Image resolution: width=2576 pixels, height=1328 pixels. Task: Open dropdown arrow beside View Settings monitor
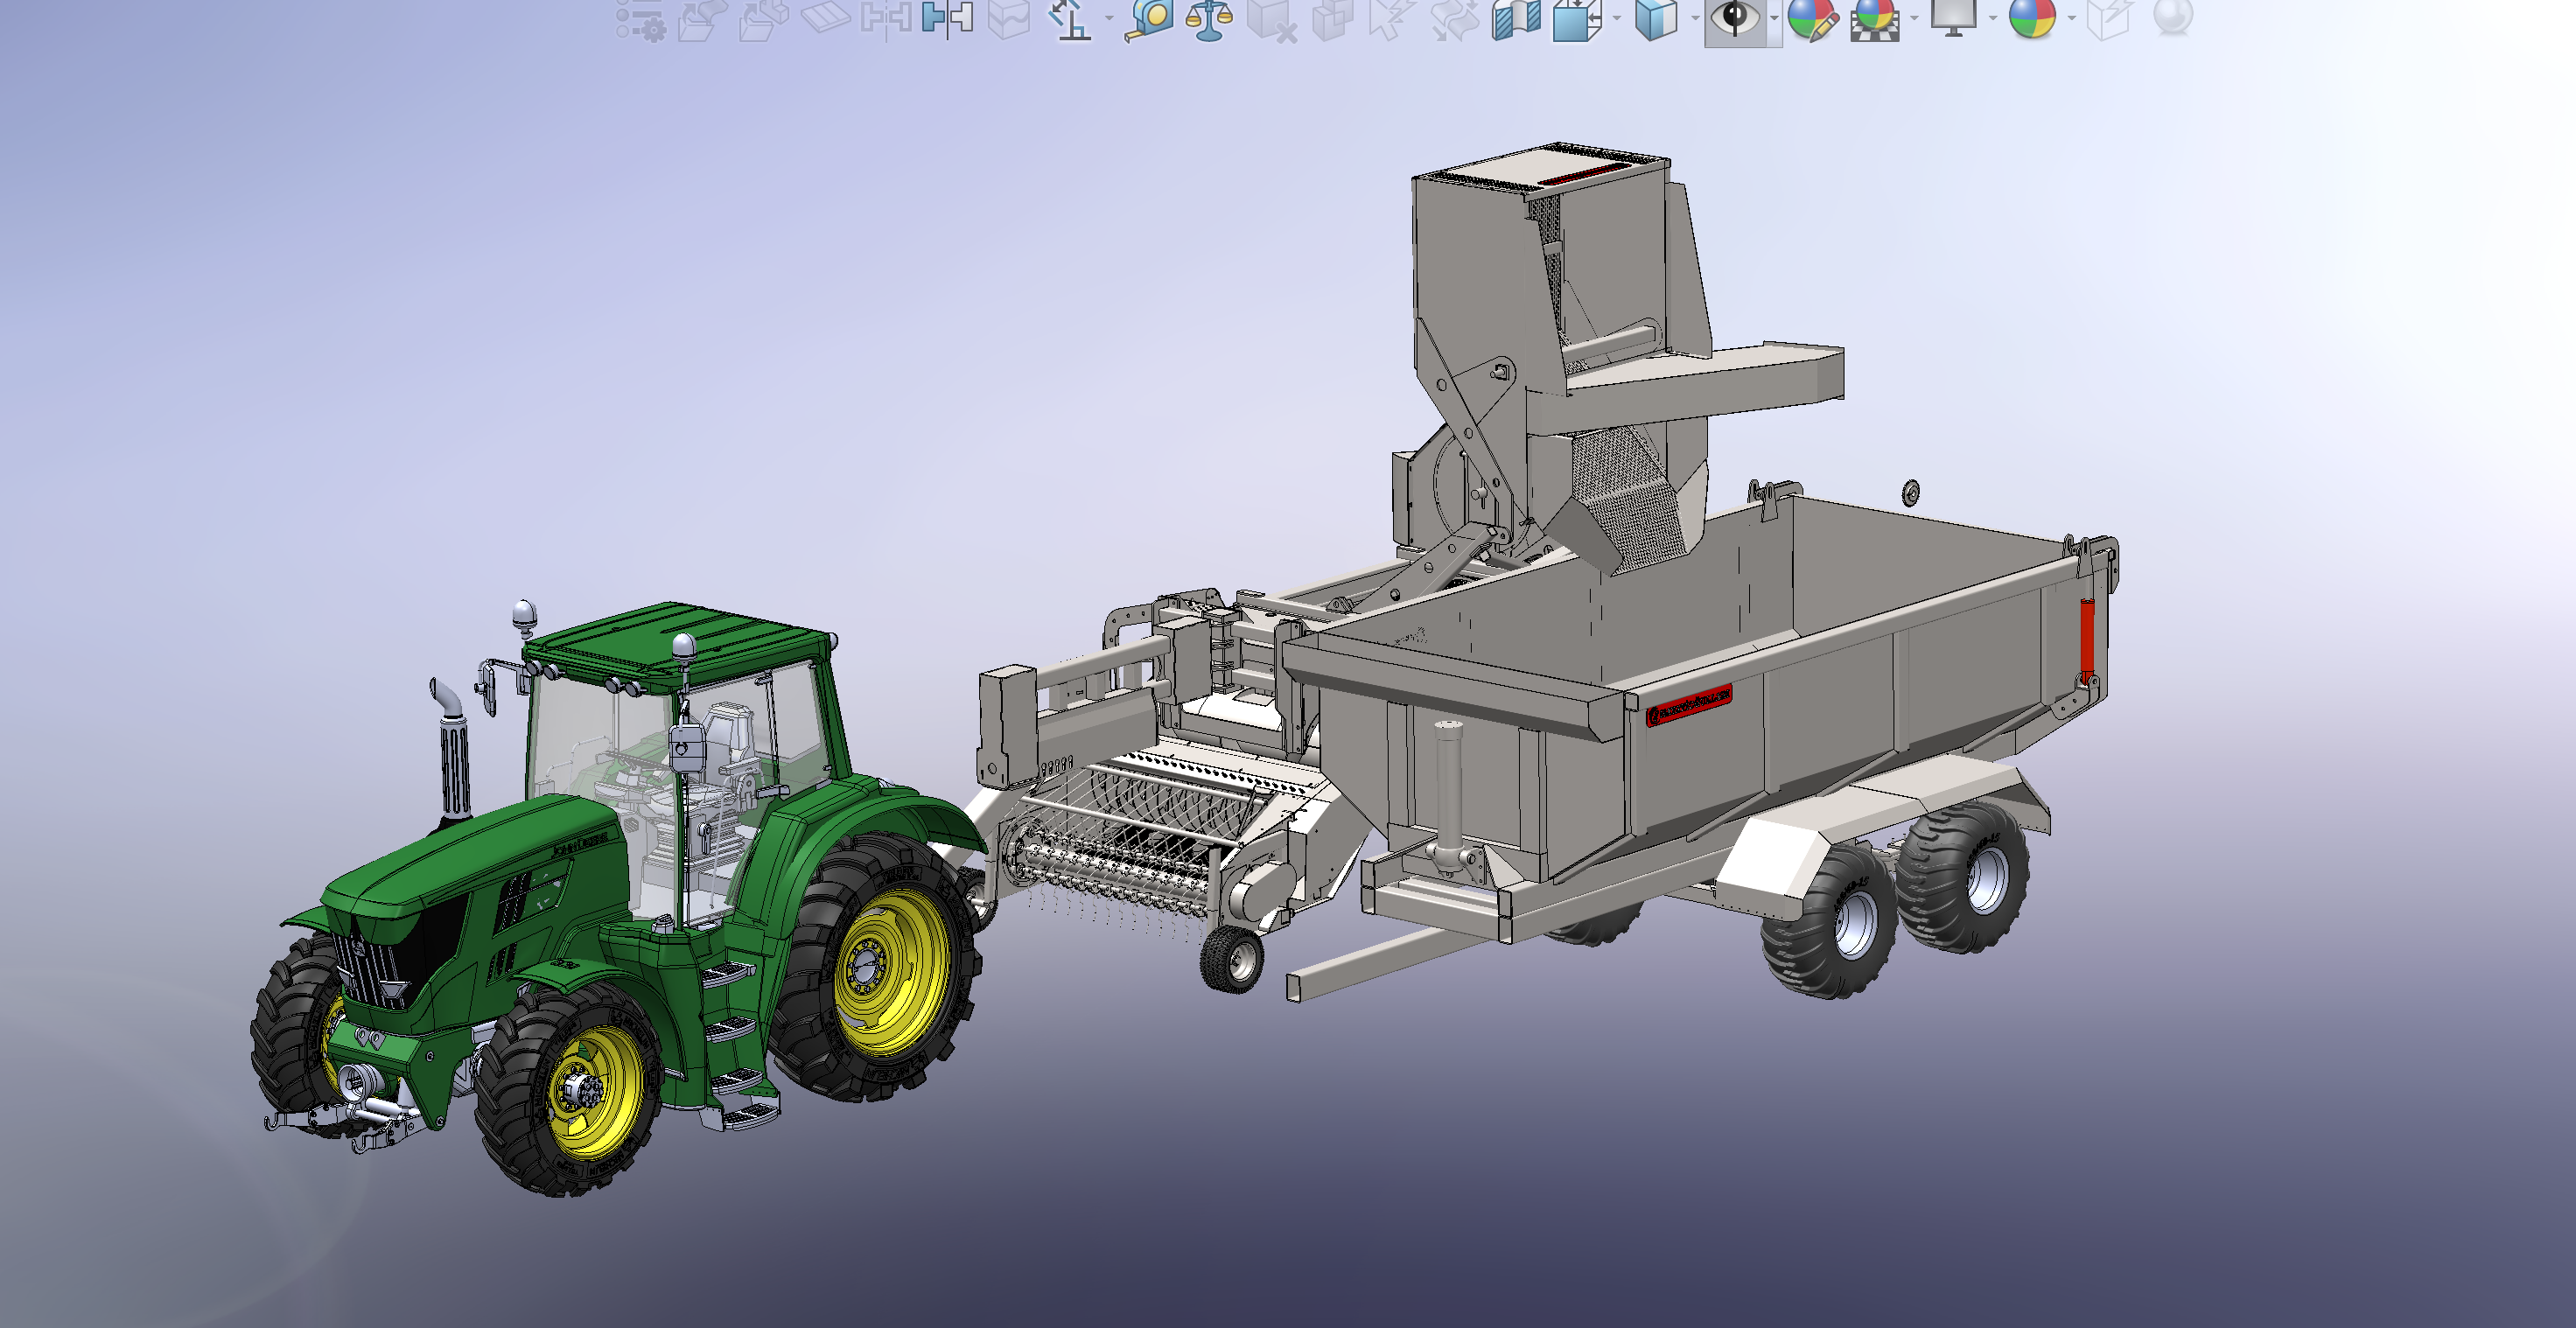pyautogui.click(x=1992, y=18)
